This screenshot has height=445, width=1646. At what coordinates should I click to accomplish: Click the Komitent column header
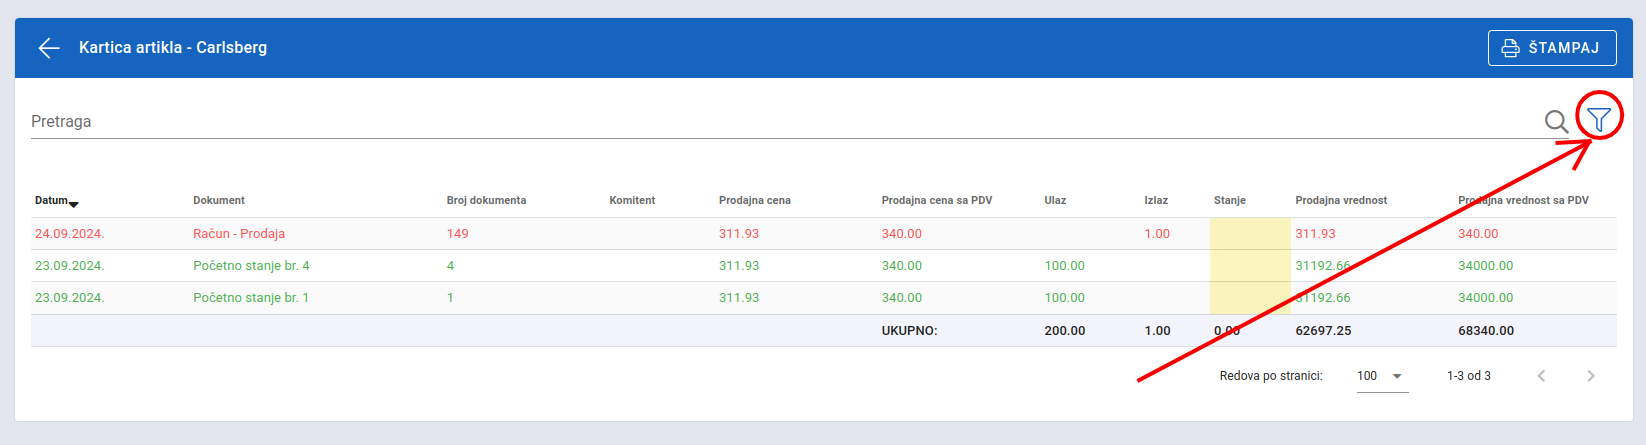point(632,200)
